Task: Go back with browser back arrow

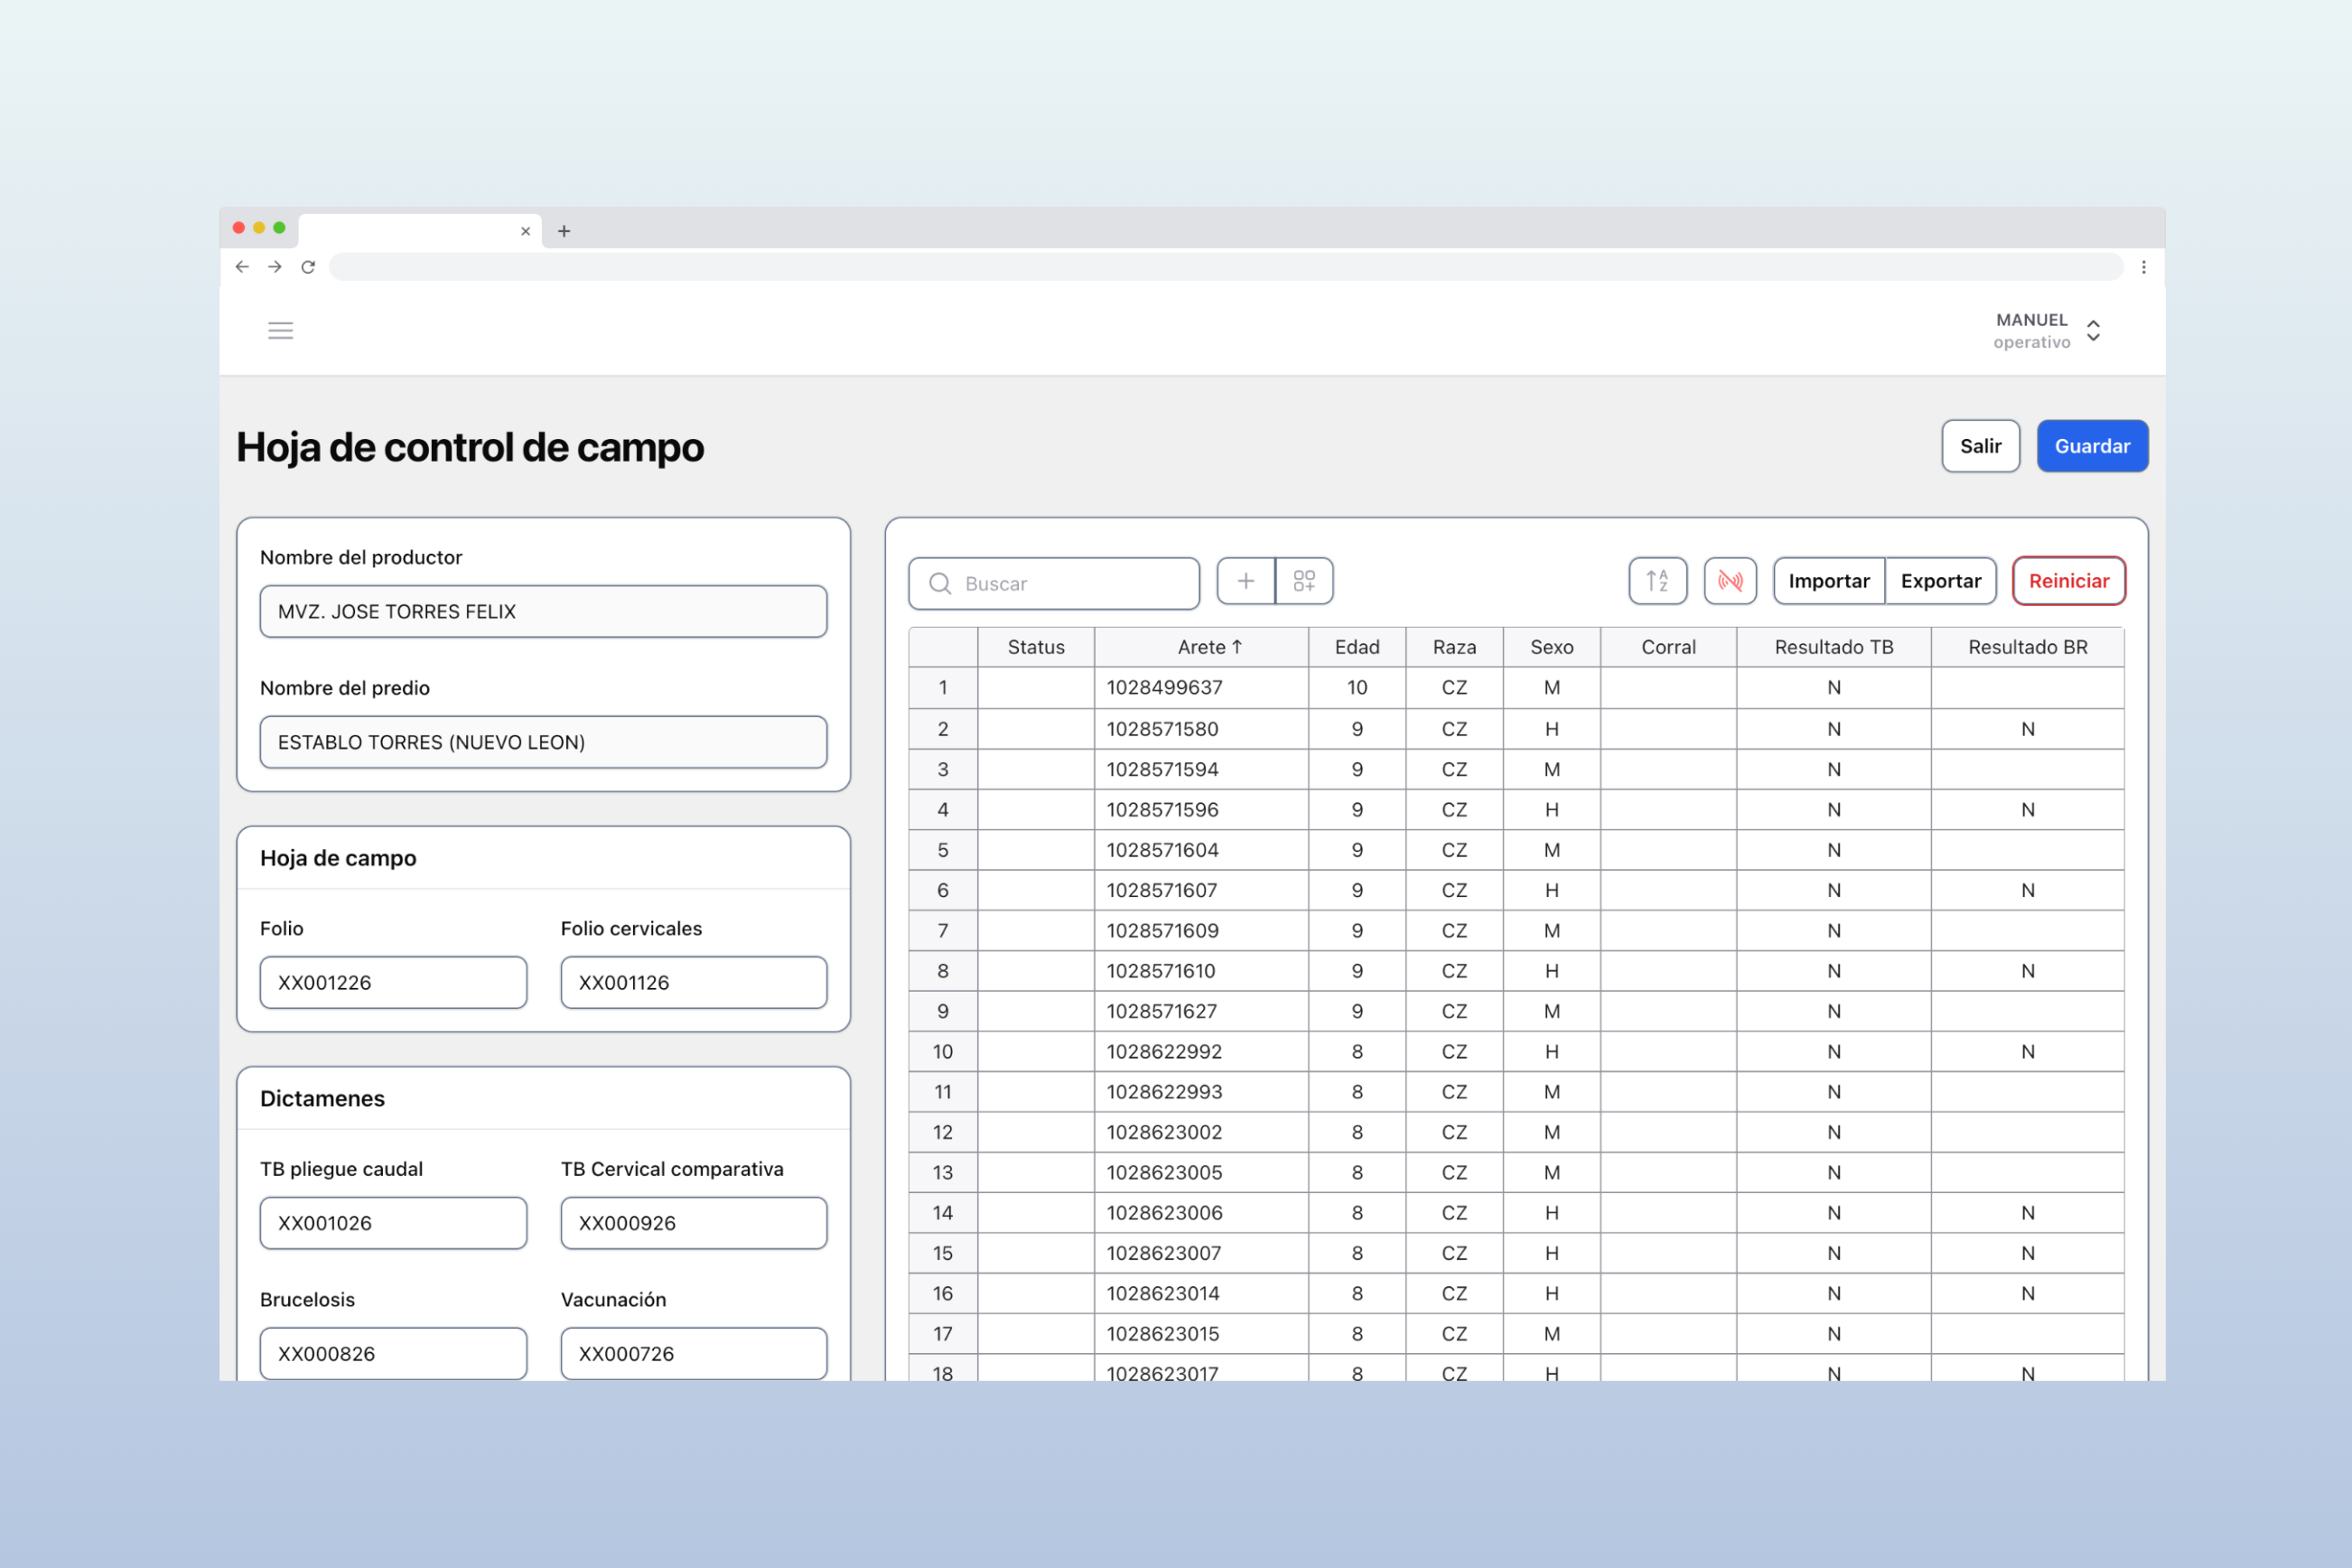Action: tap(242, 267)
